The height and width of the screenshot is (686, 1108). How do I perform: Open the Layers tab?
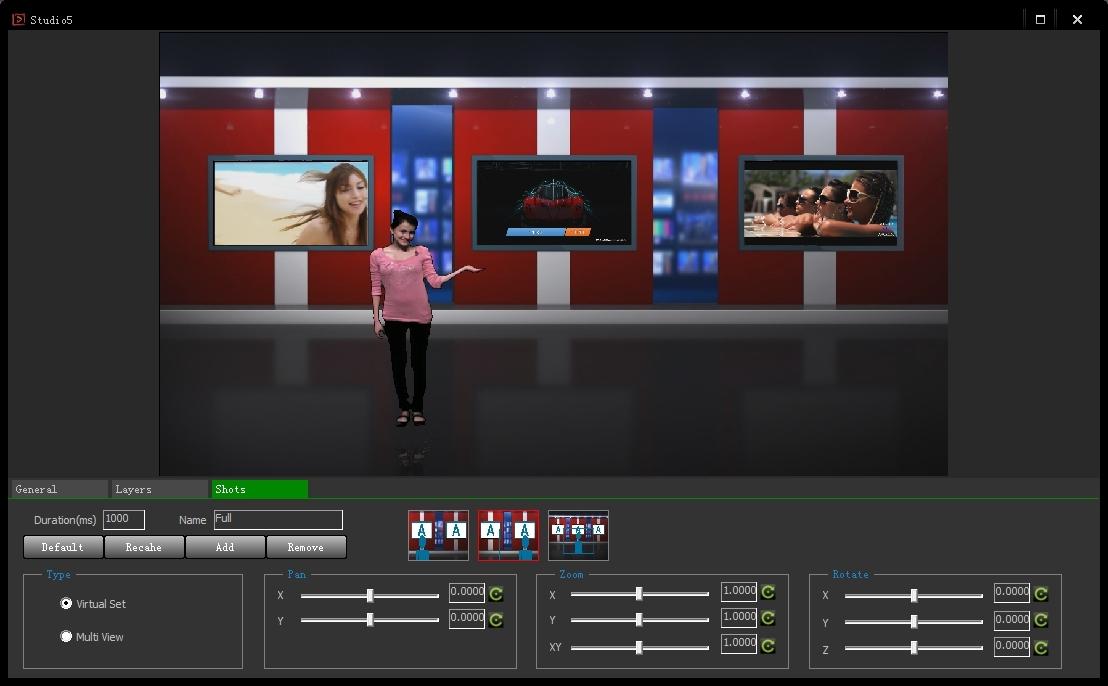point(159,489)
